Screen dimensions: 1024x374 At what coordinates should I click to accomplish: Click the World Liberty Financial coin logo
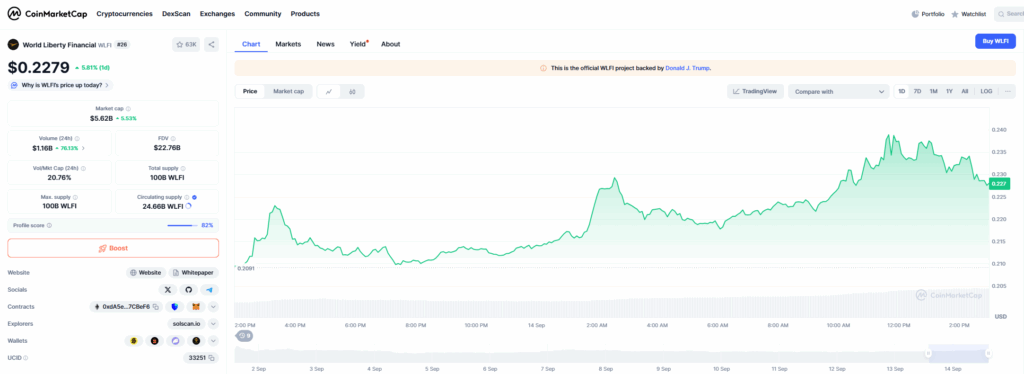click(x=13, y=44)
